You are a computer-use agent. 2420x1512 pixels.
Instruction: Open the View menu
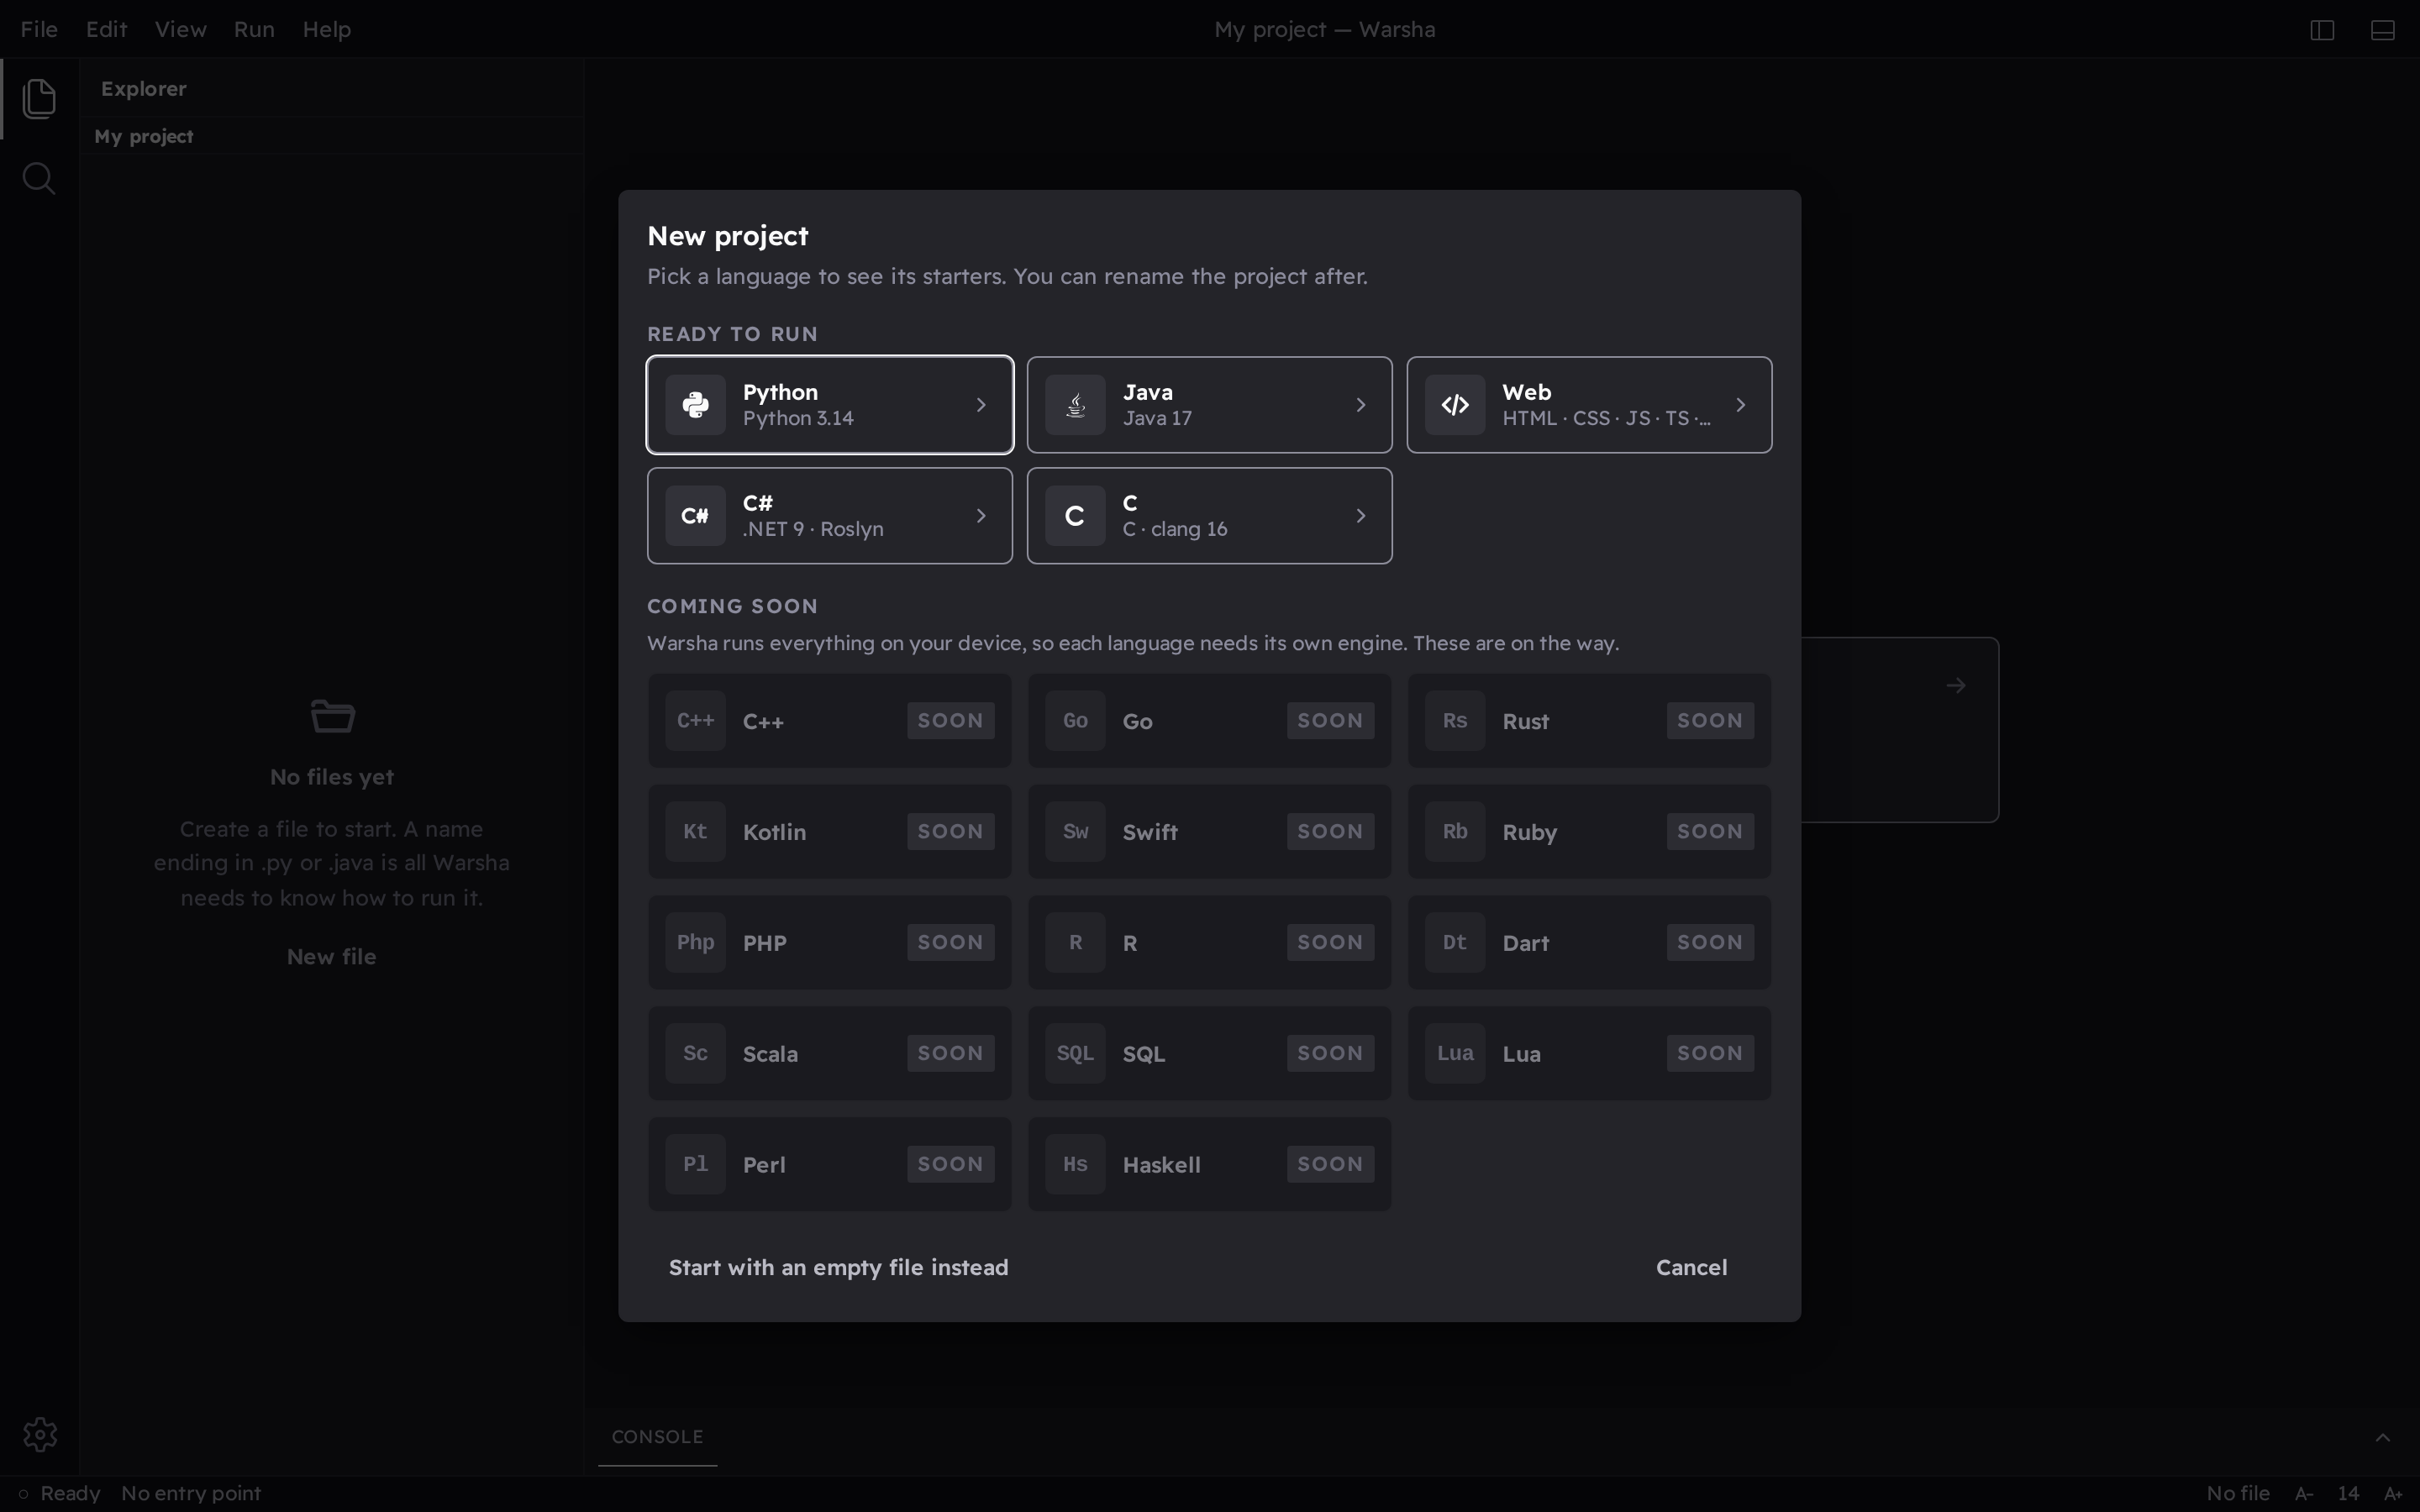(x=180, y=30)
